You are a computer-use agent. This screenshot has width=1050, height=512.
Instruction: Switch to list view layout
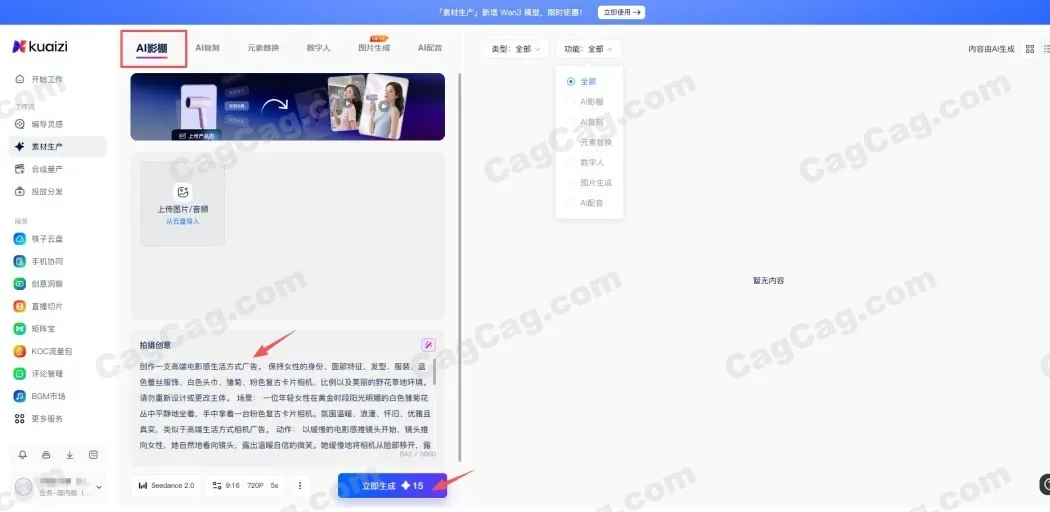point(1047,49)
